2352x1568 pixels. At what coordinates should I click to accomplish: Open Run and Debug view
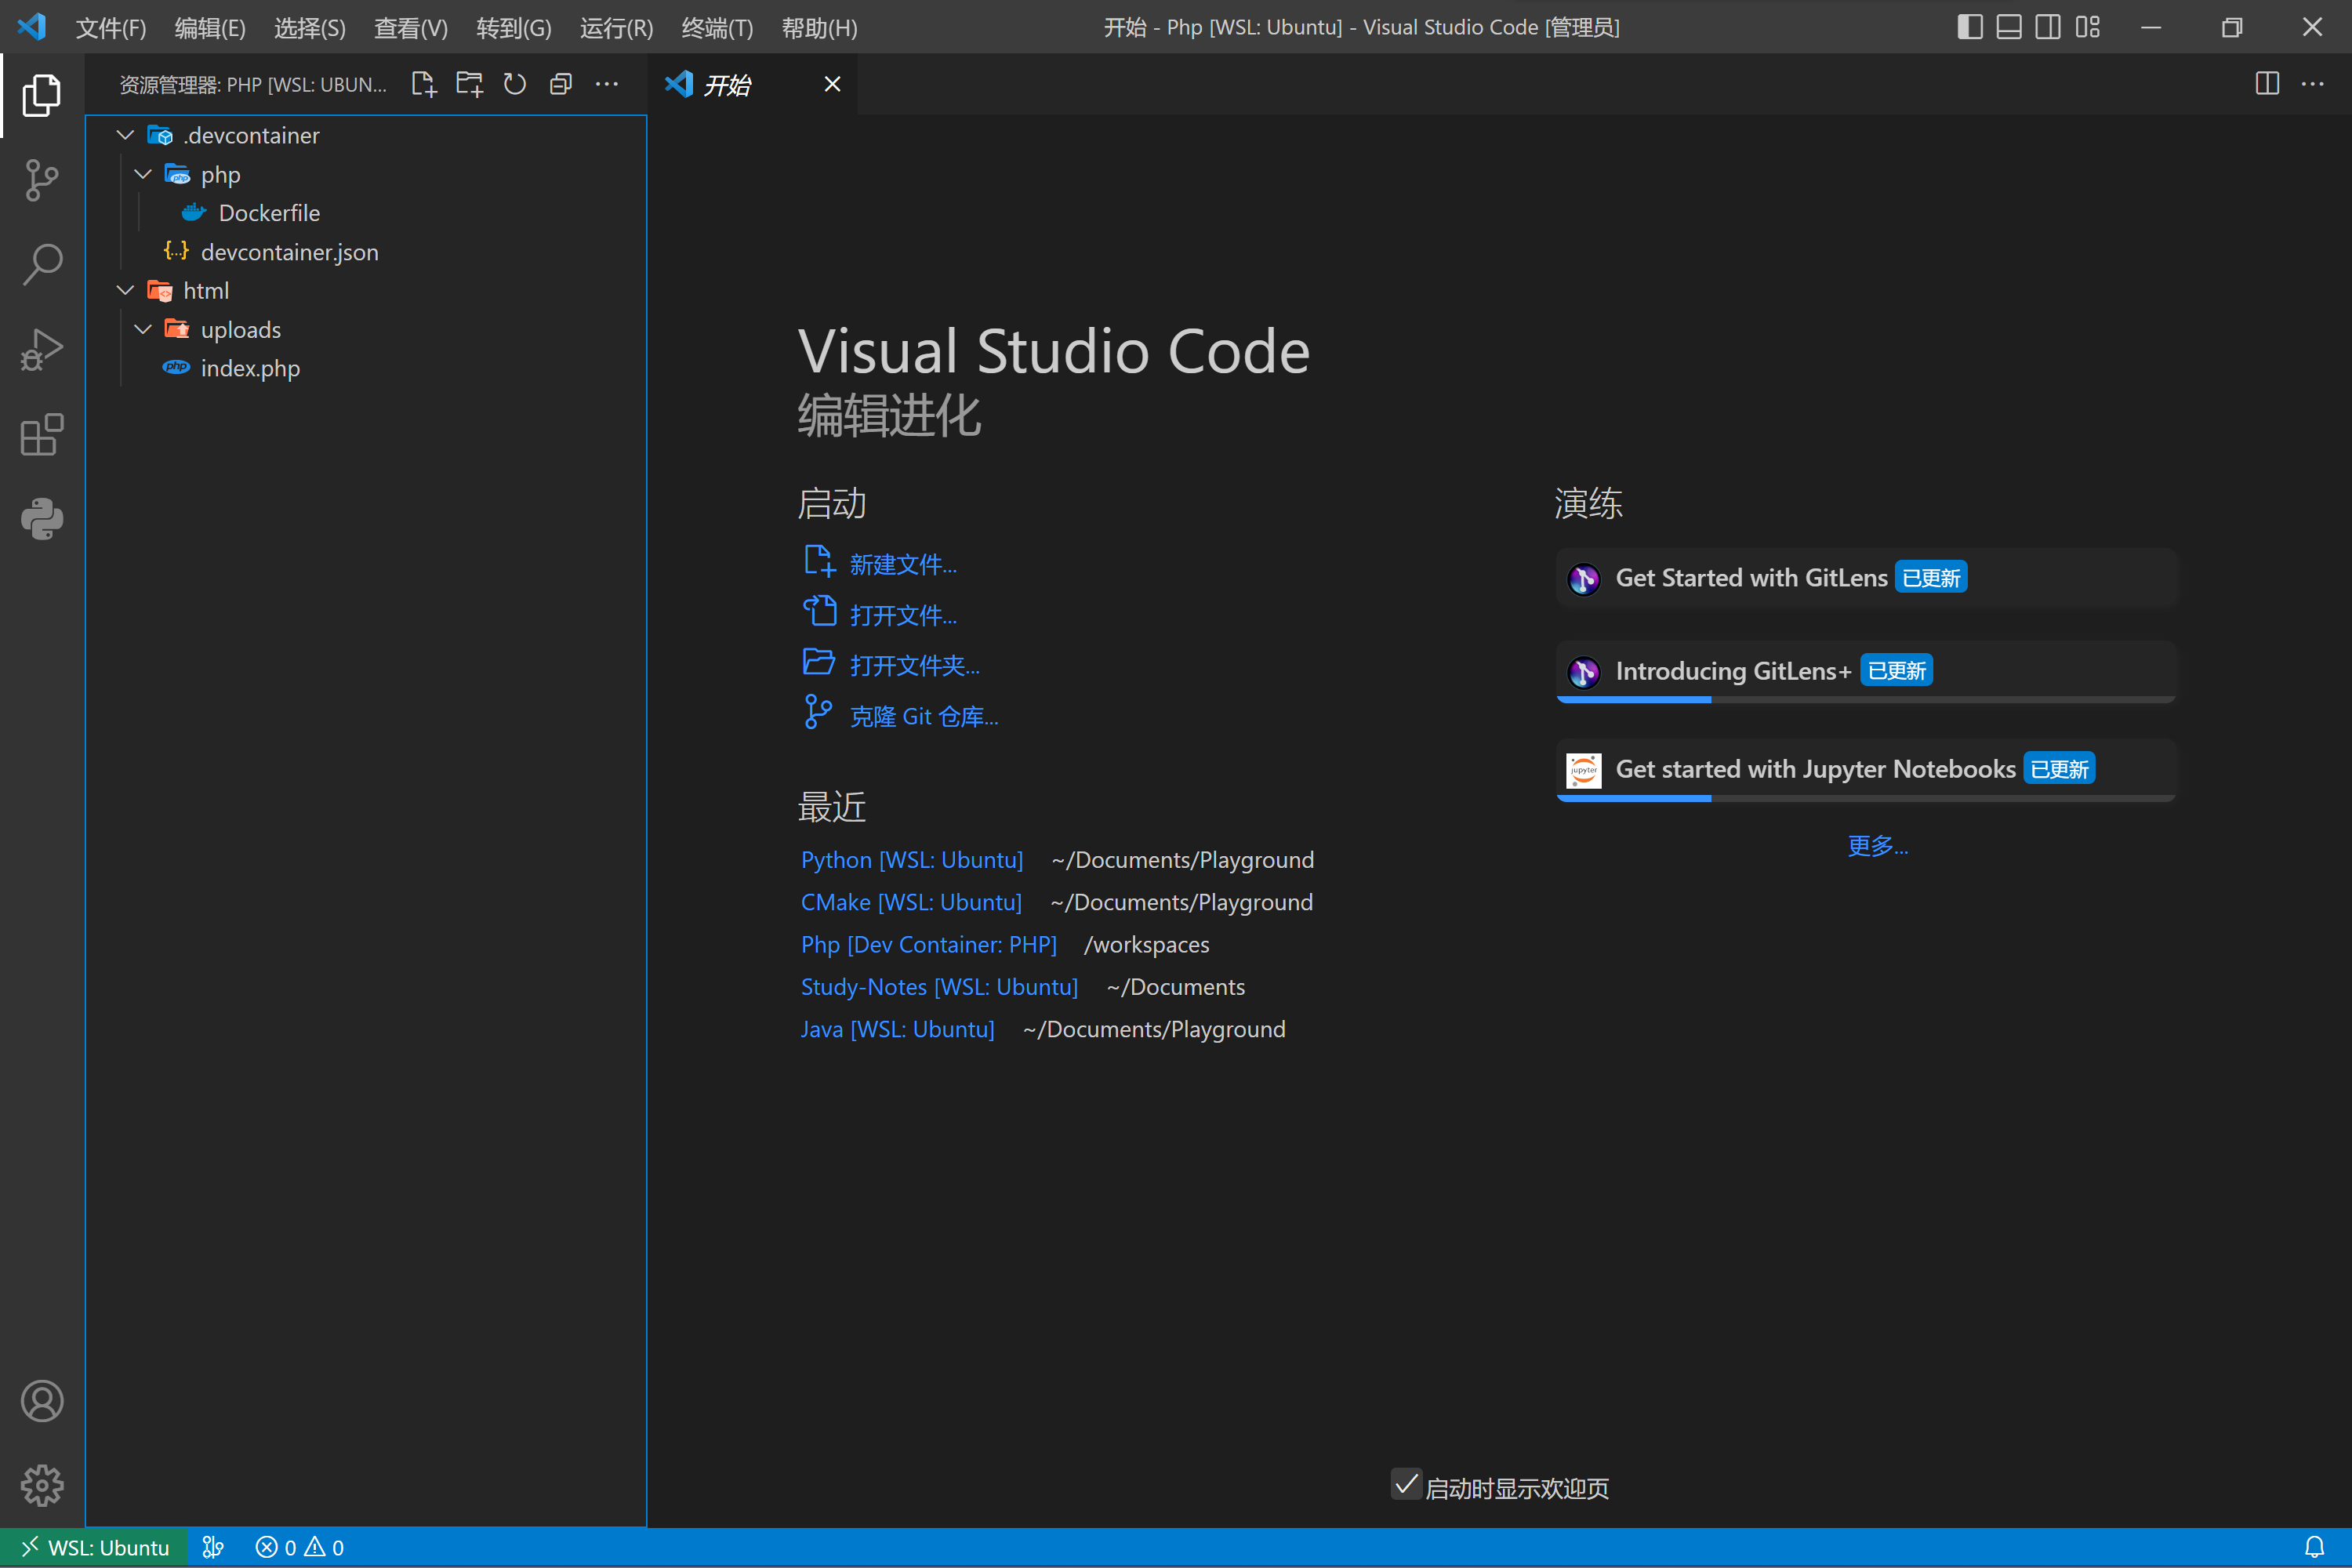pyautogui.click(x=41, y=350)
